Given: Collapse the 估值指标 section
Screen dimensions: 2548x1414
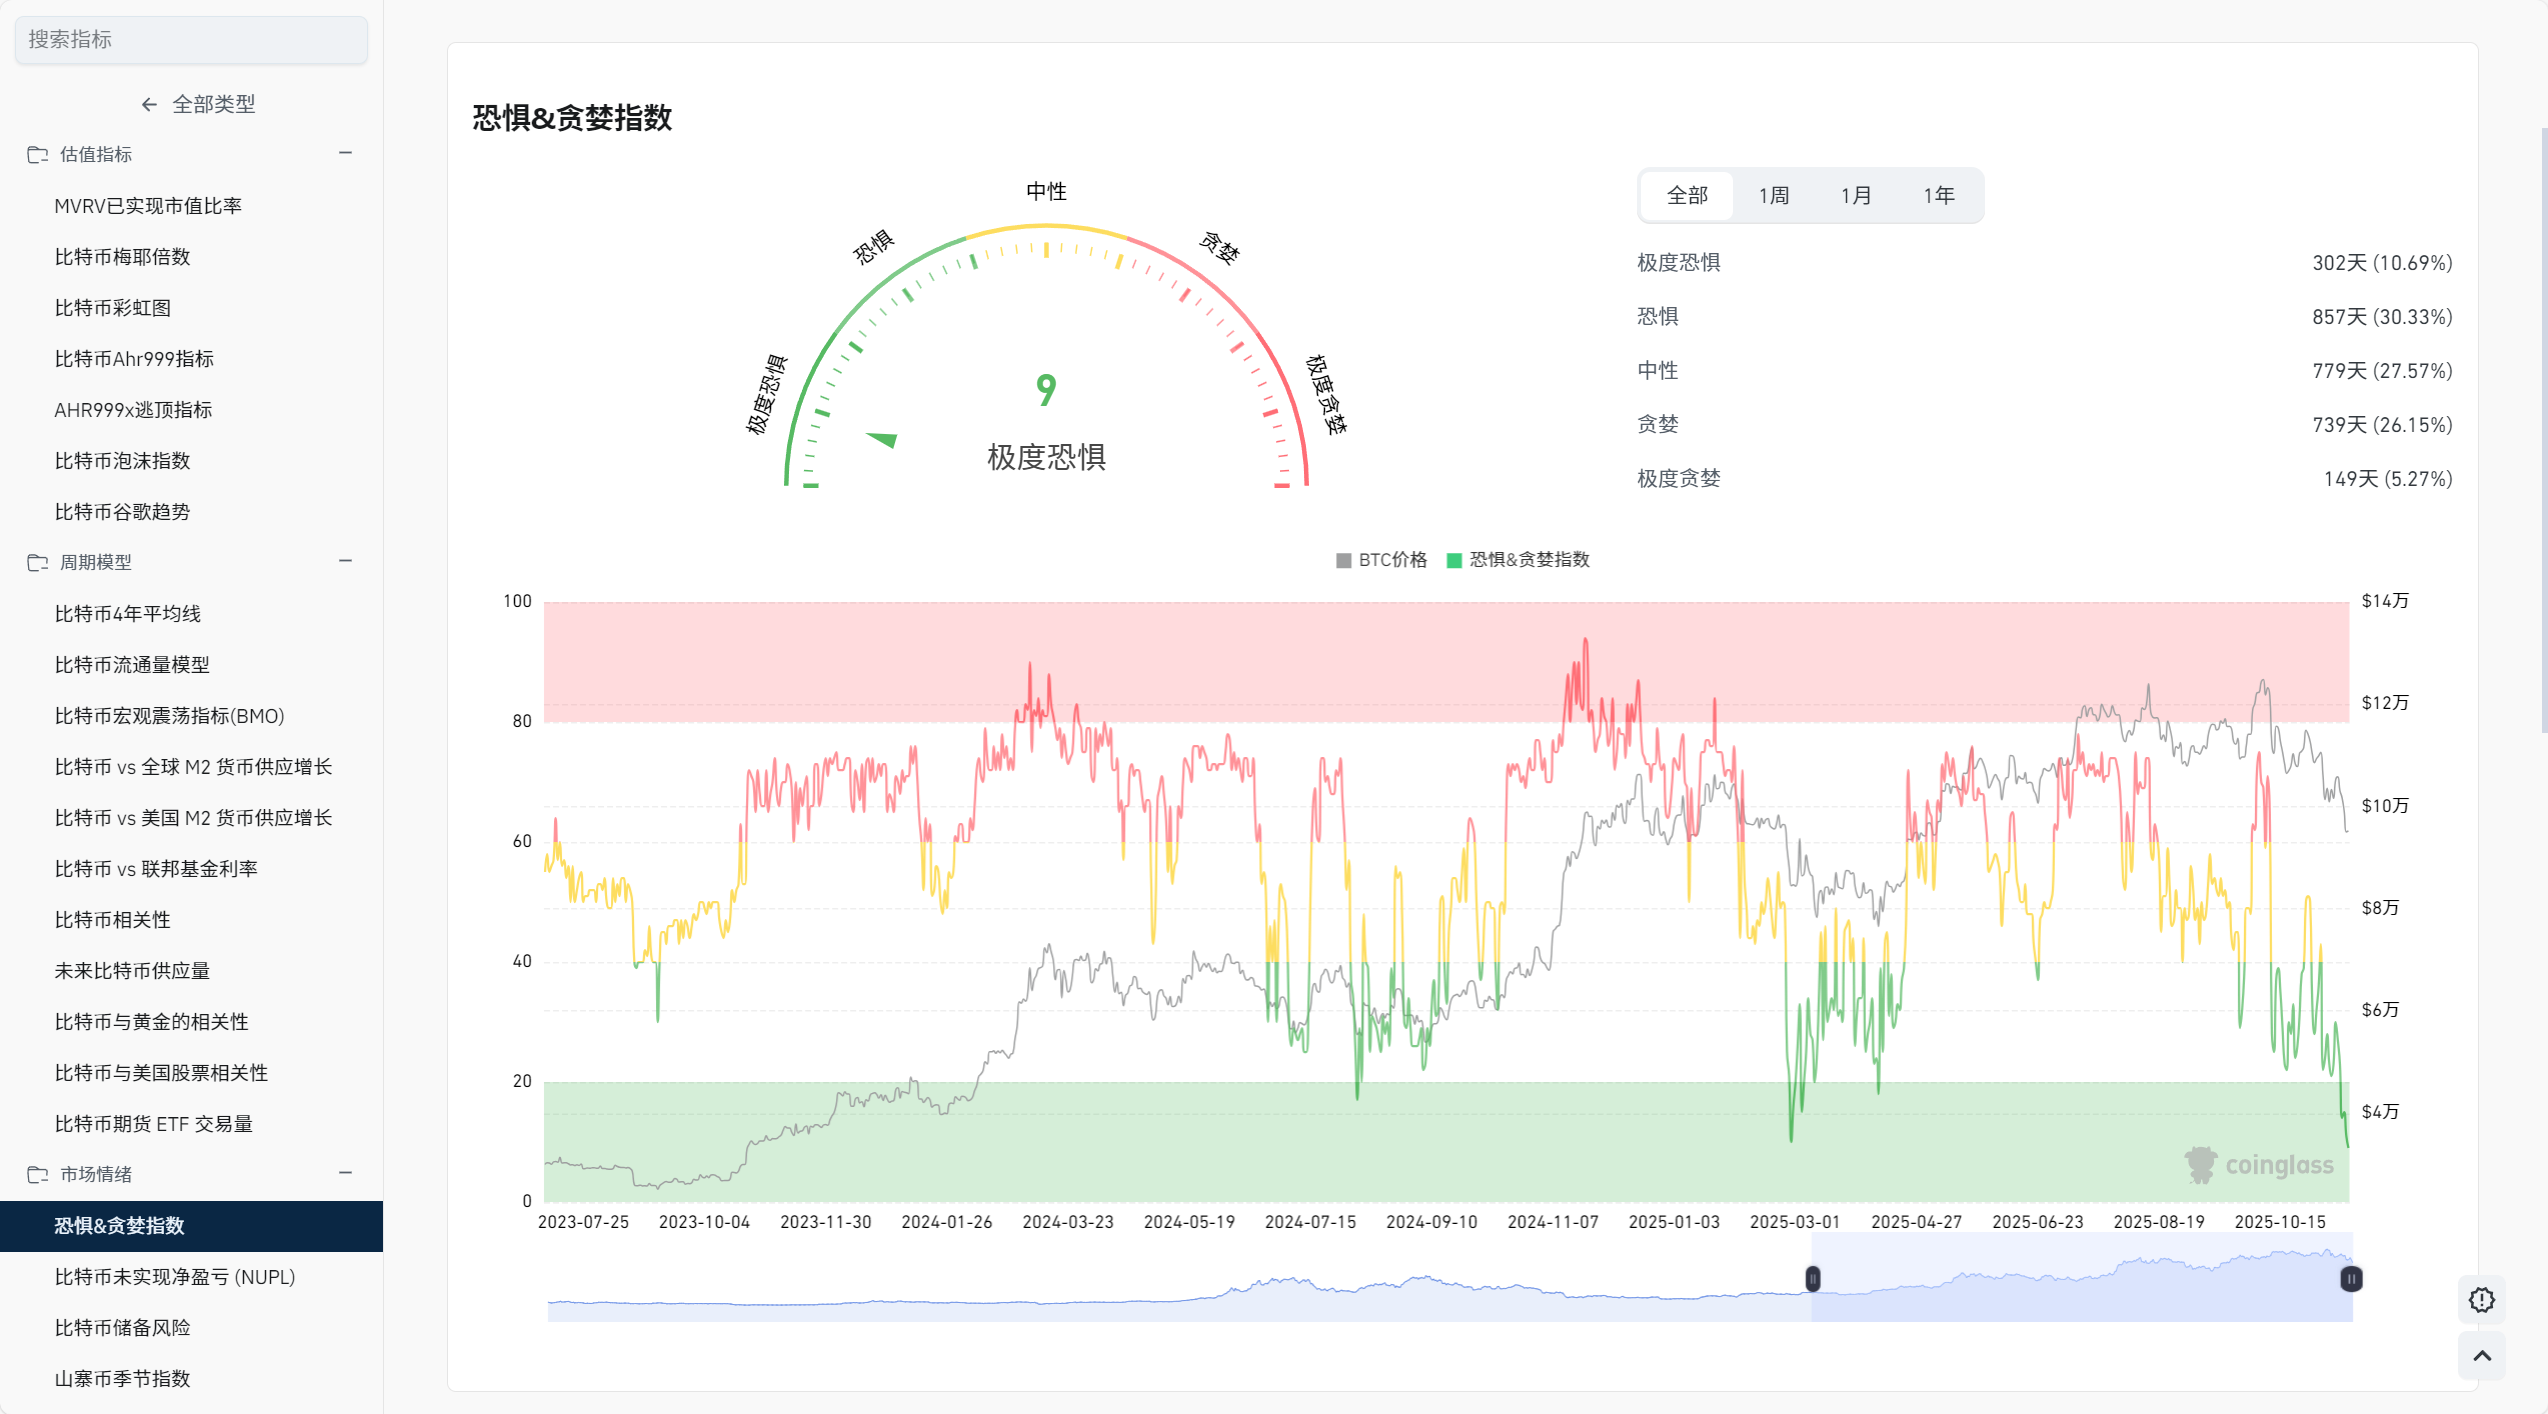Looking at the screenshot, I should coord(346,153).
